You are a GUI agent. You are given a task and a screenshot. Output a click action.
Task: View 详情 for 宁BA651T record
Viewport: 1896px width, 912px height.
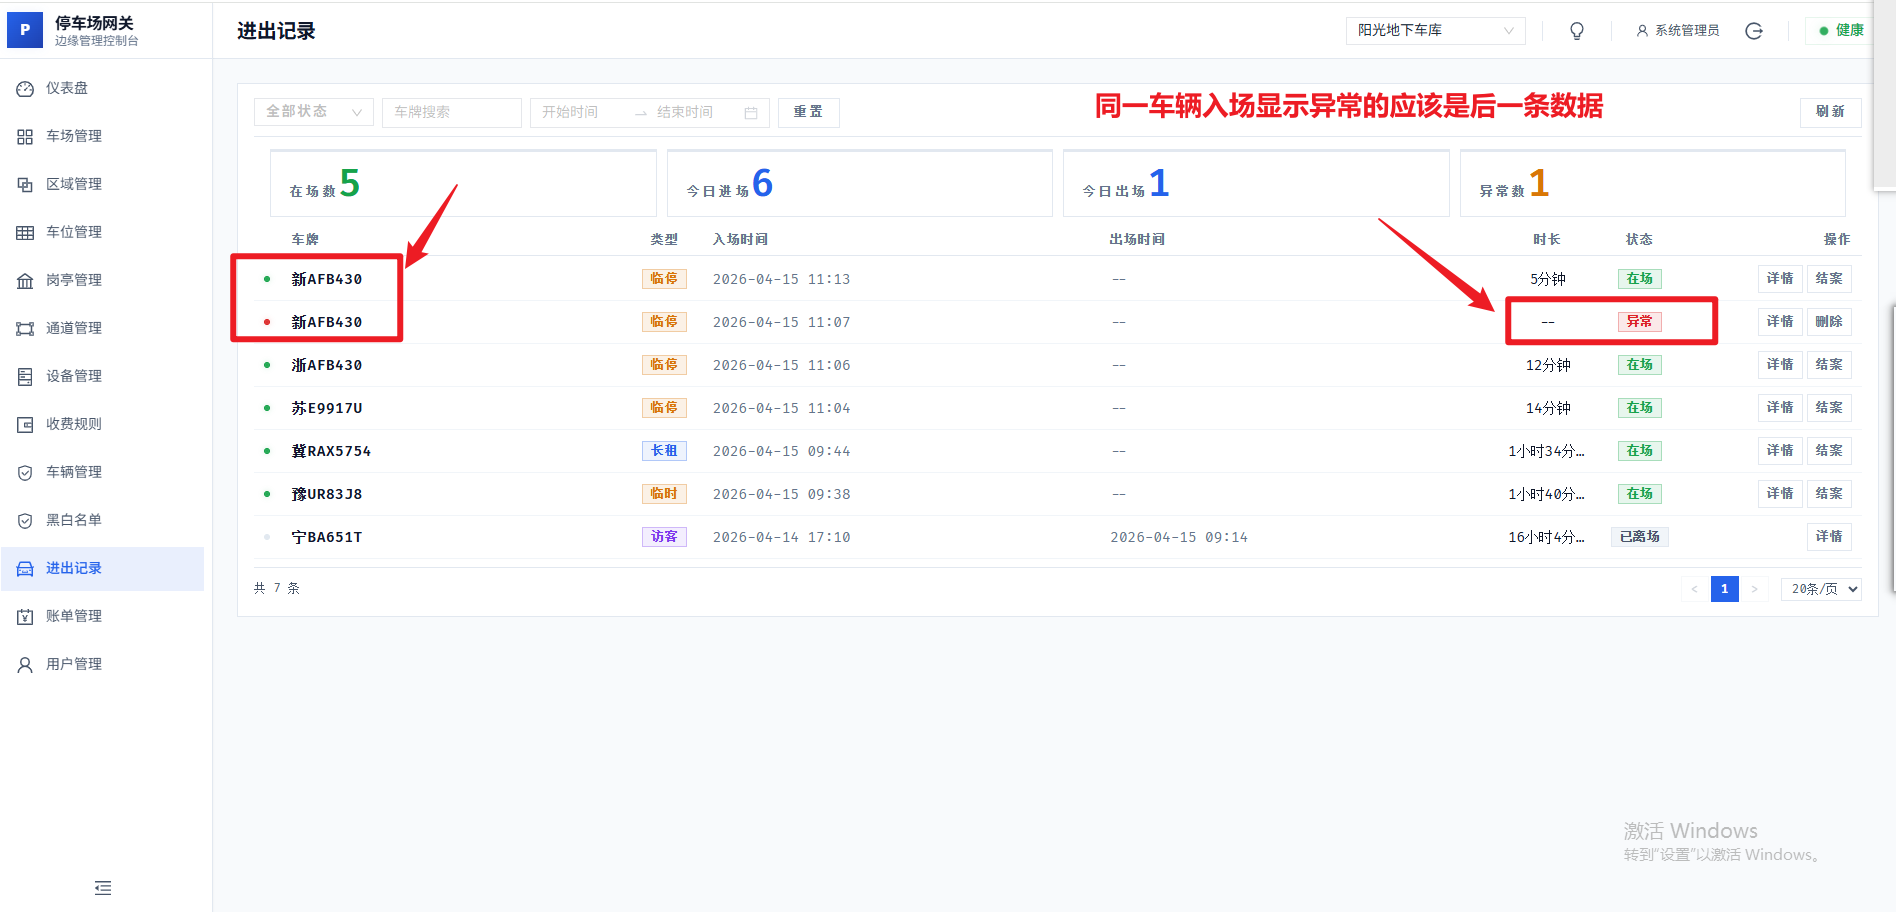[1828, 537]
